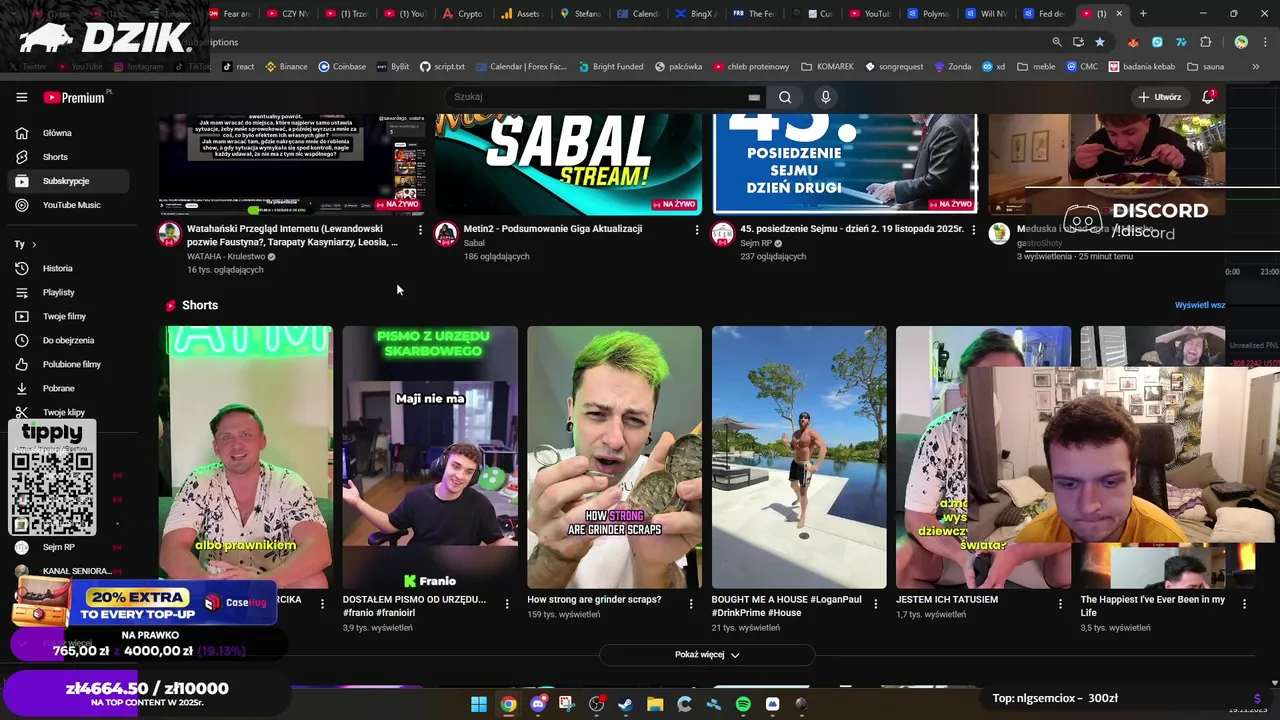Viewport: 1280px width, 720px height.
Task: Open Chrome's three-dot main menu
Action: pos(1266,42)
